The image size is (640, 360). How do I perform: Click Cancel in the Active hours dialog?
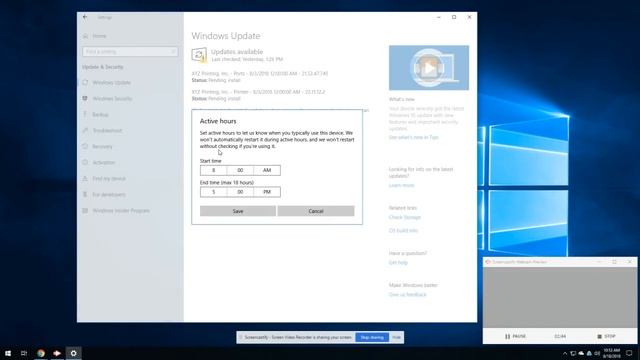[x=316, y=211]
